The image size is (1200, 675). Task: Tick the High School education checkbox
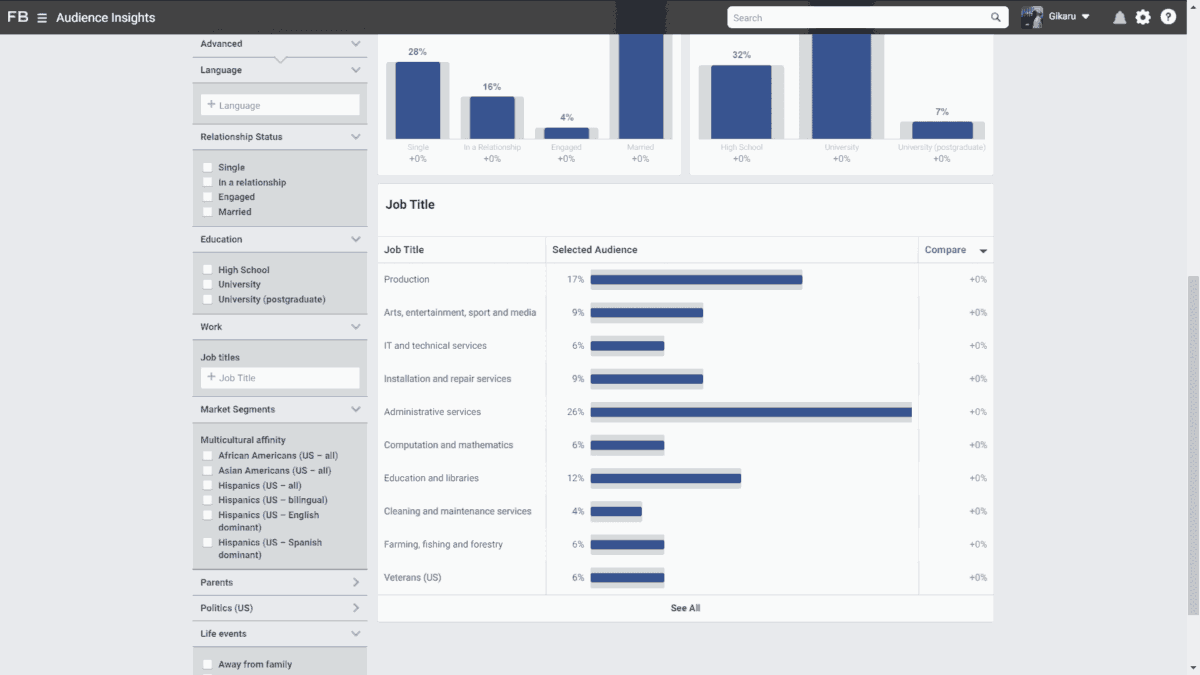coord(207,269)
